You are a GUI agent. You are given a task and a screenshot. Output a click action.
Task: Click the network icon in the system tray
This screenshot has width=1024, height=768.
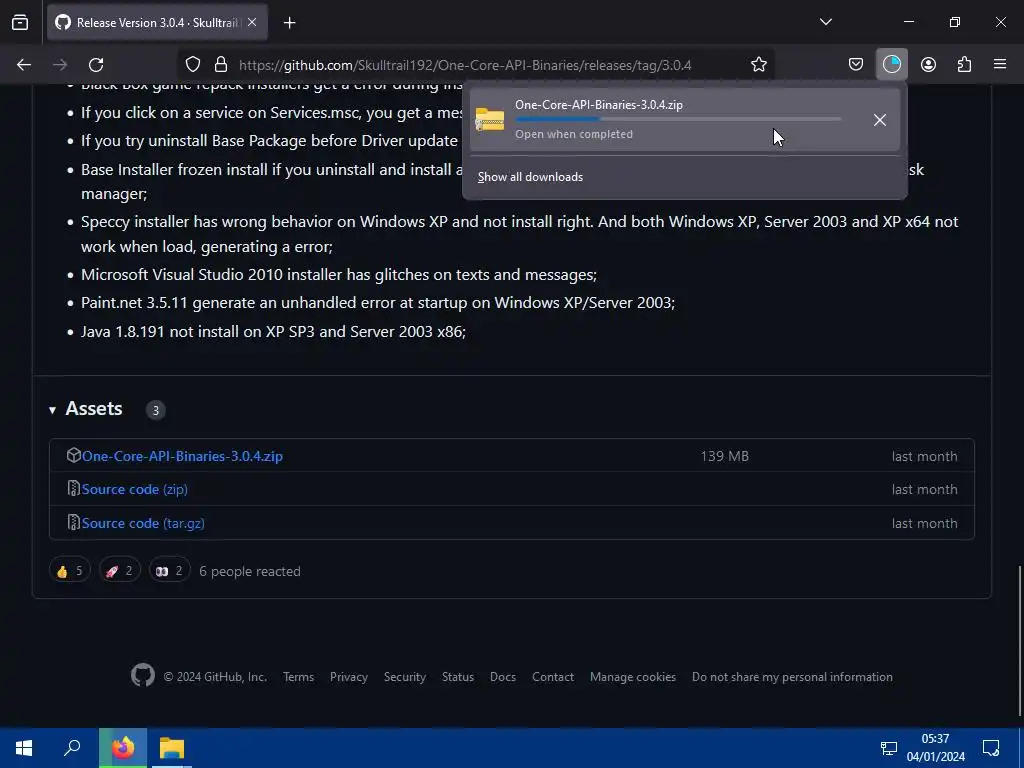889,748
